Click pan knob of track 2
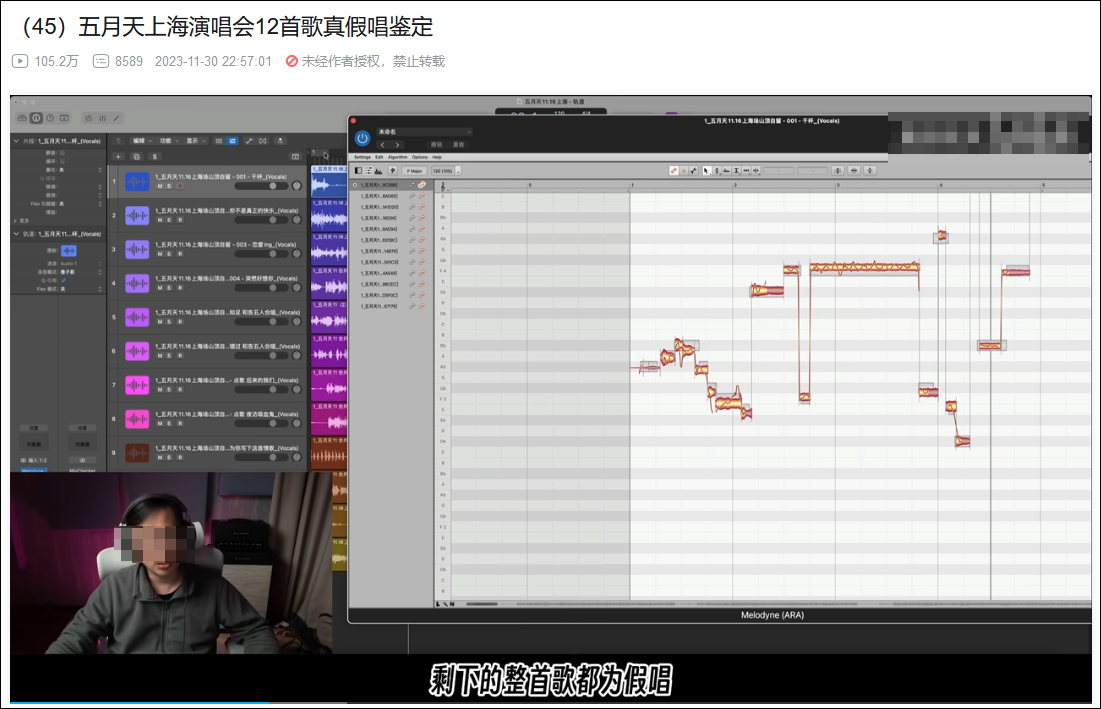1101x709 pixels. [297, 220]
